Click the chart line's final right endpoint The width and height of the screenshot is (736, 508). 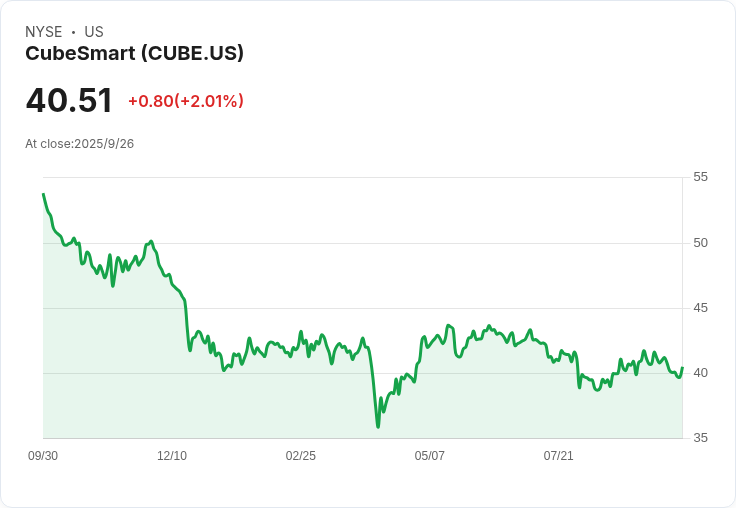pos(682,368)
